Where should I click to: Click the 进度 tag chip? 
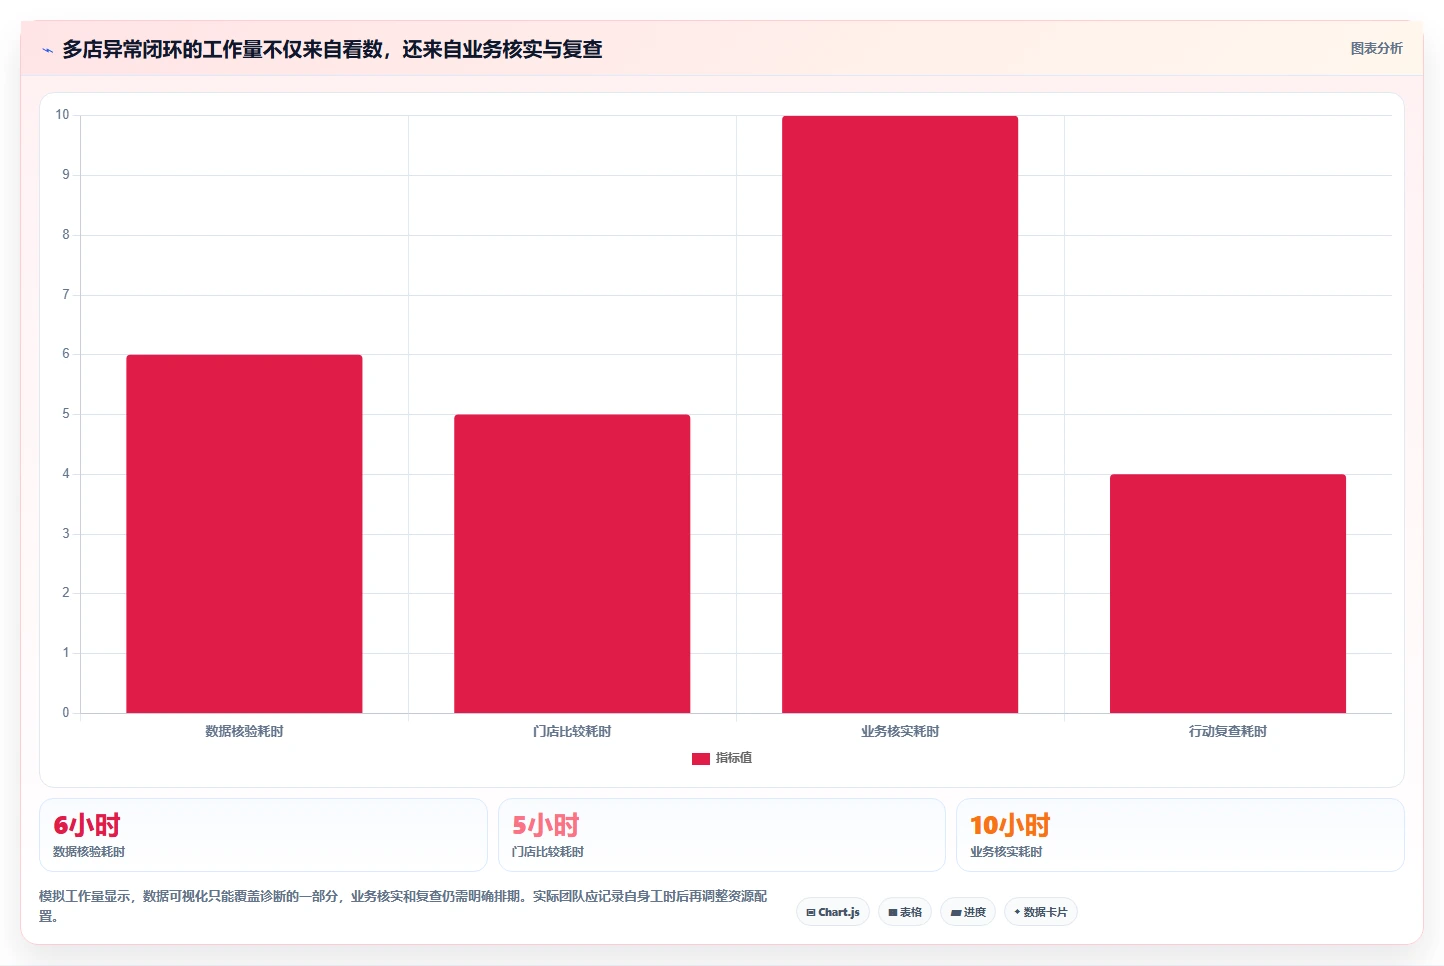pyautogui.click(x=968, y=912)
